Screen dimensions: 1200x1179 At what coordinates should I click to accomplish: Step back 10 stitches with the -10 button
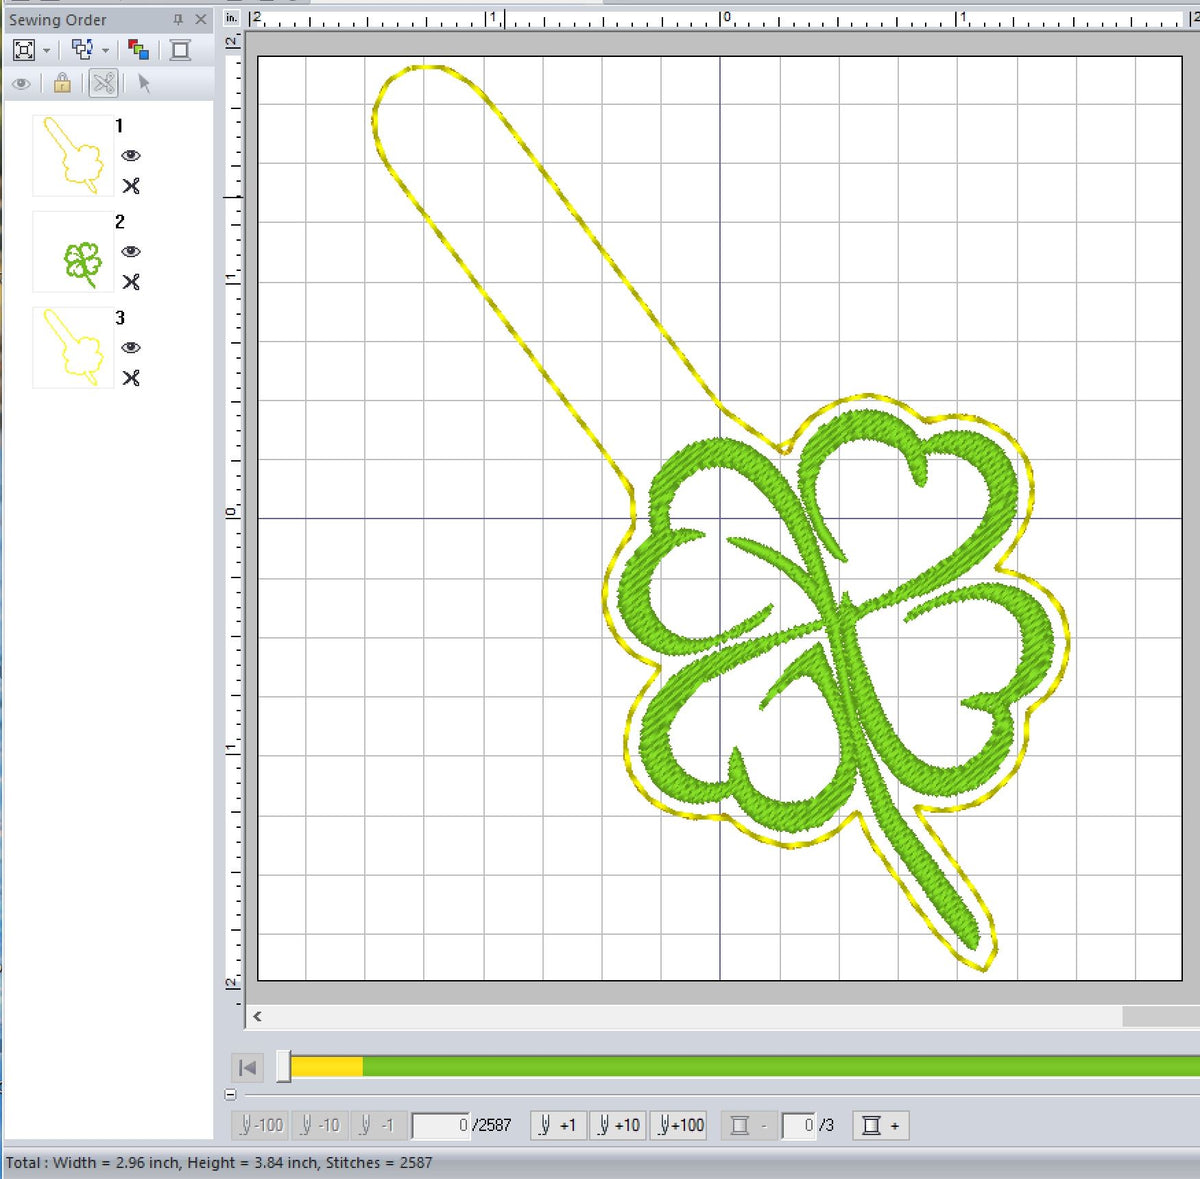click(321, 1126)
